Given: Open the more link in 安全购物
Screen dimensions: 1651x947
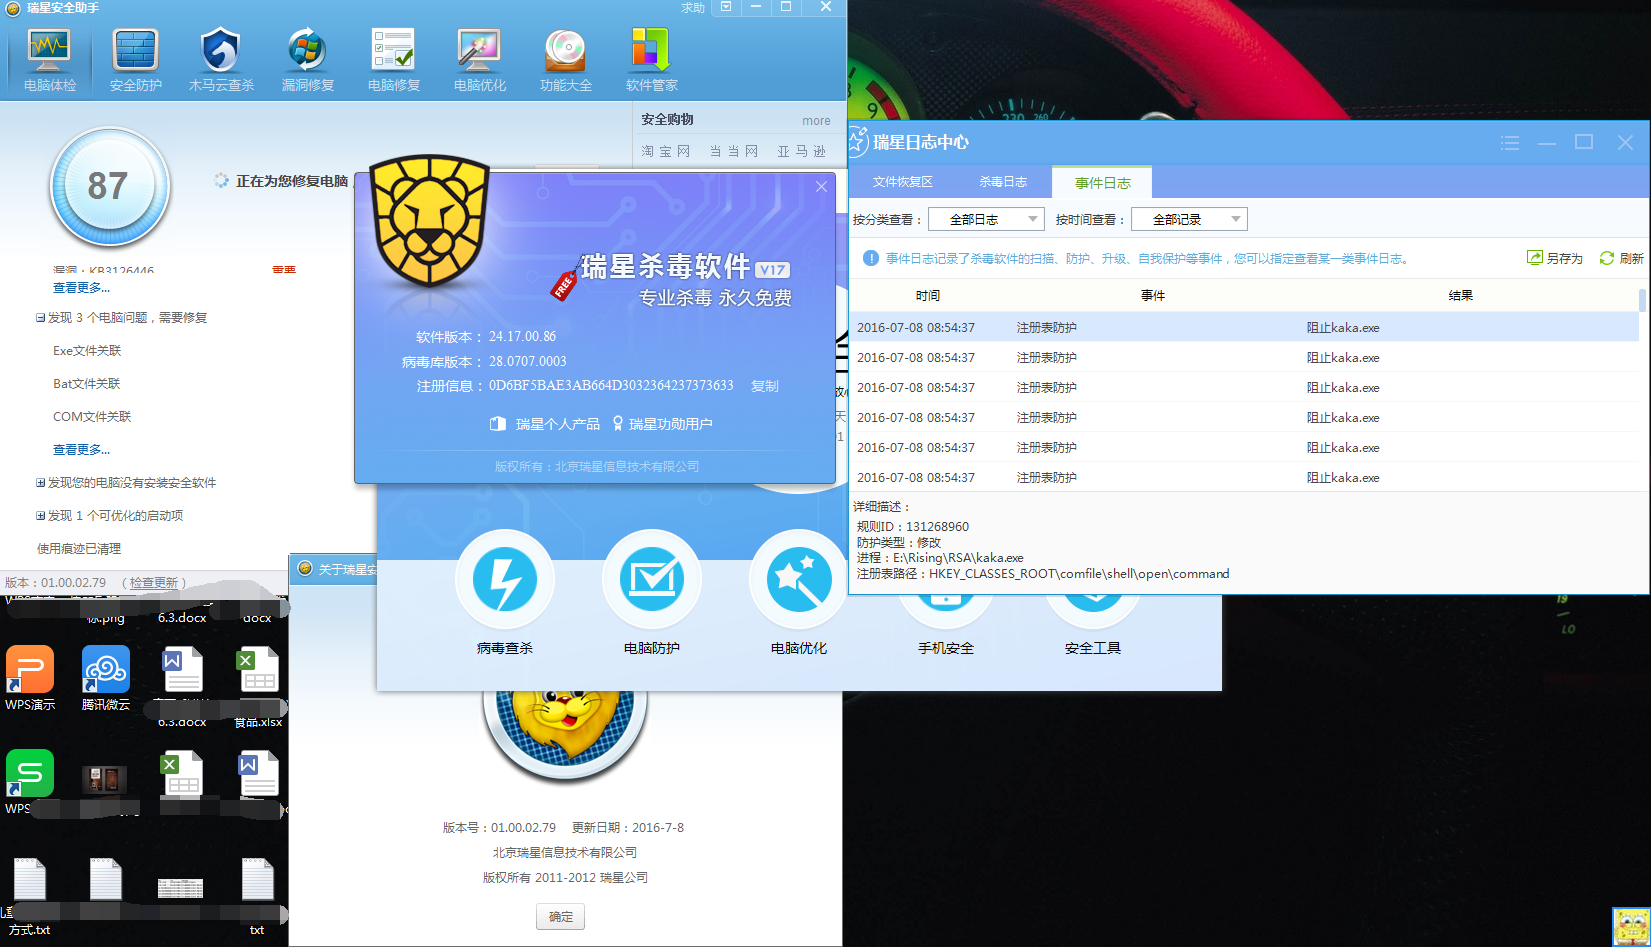Looking at the screenshot, I should (x=816, y=121).
